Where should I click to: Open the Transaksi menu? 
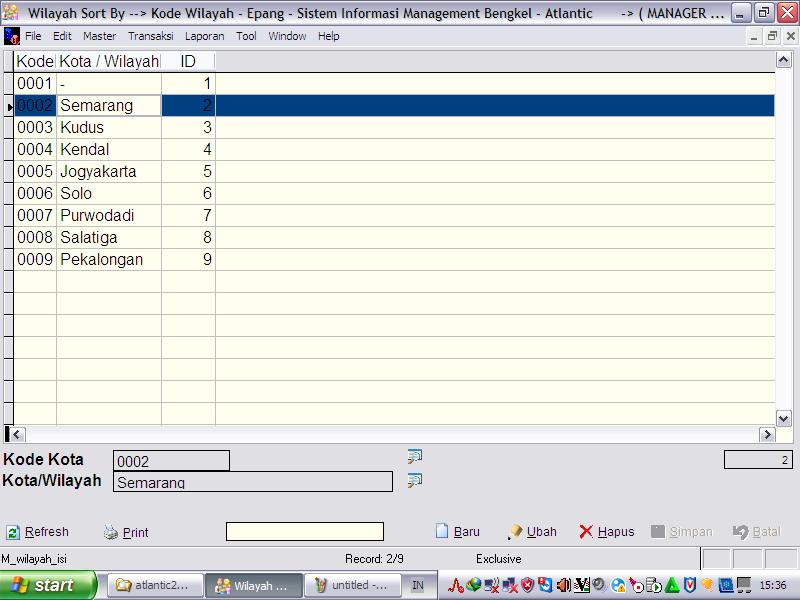pos(150,36)
